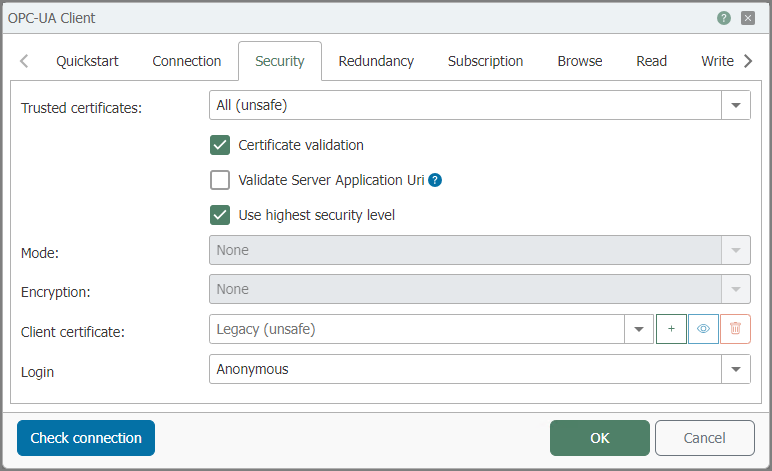View the client certificate with eye icon
The width and height of the screenshot is (772, 471).
click(703, 329)
